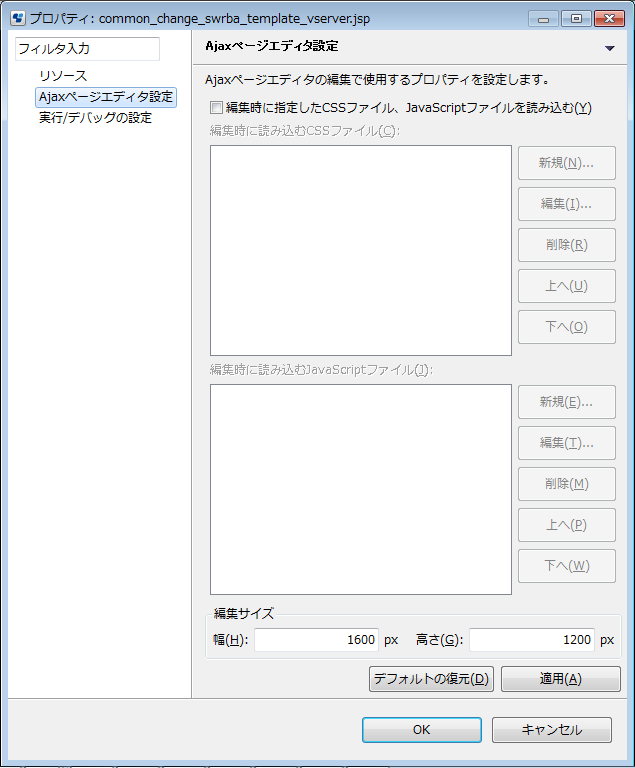Move JavaScript file down with 下へ(W)
The image size is (635, 768).
[x=567, y=566]
